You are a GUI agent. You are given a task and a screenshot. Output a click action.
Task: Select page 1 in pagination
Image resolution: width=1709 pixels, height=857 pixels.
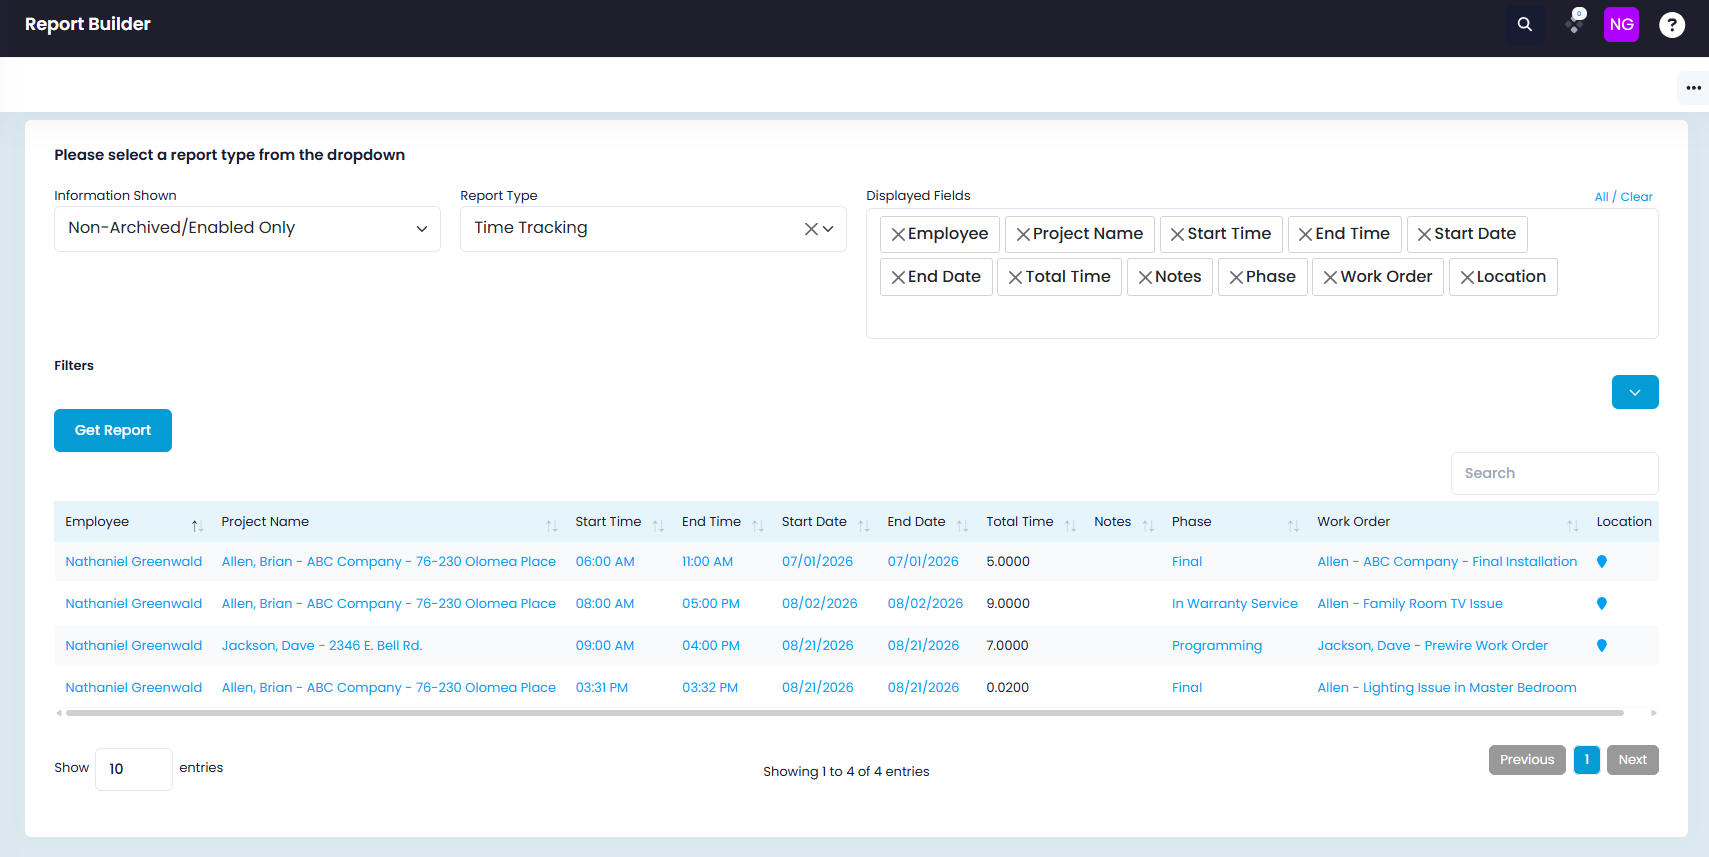click(x=1587, y=760)
